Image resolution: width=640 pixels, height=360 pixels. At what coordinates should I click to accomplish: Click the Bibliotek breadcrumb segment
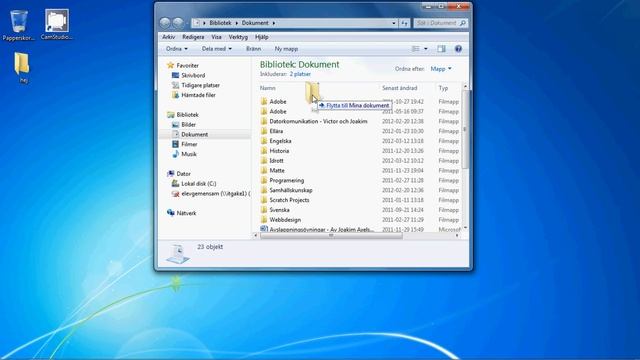pyautogui.click(x=220, y=23)
